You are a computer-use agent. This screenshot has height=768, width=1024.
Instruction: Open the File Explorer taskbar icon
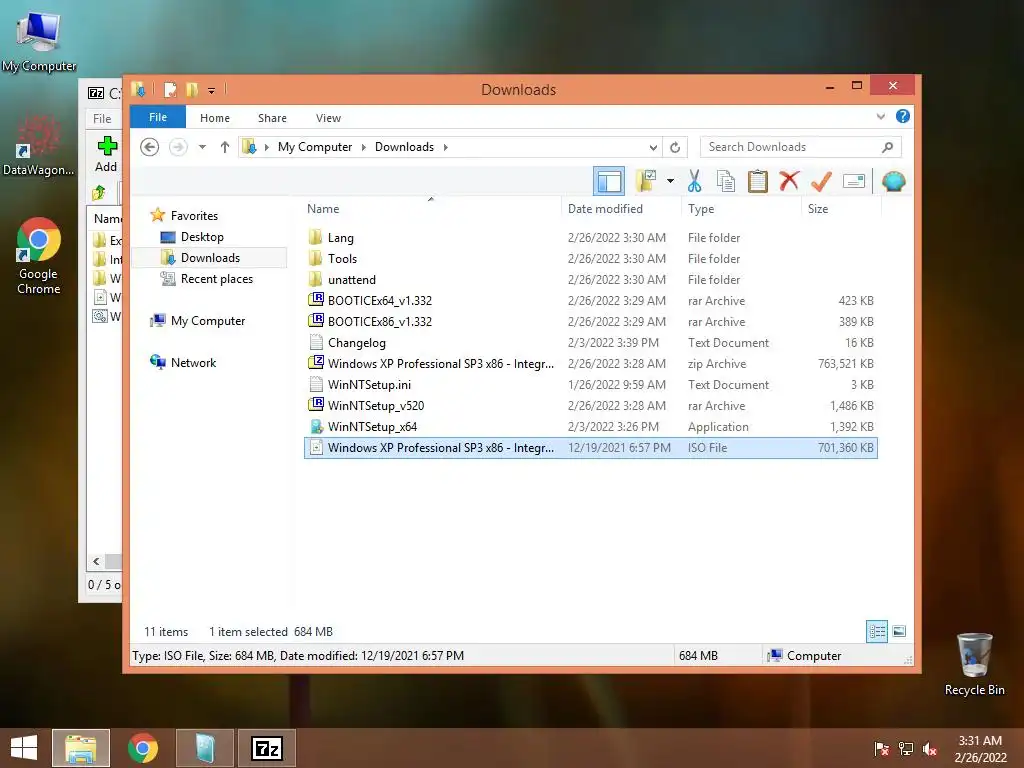[81, 748]
